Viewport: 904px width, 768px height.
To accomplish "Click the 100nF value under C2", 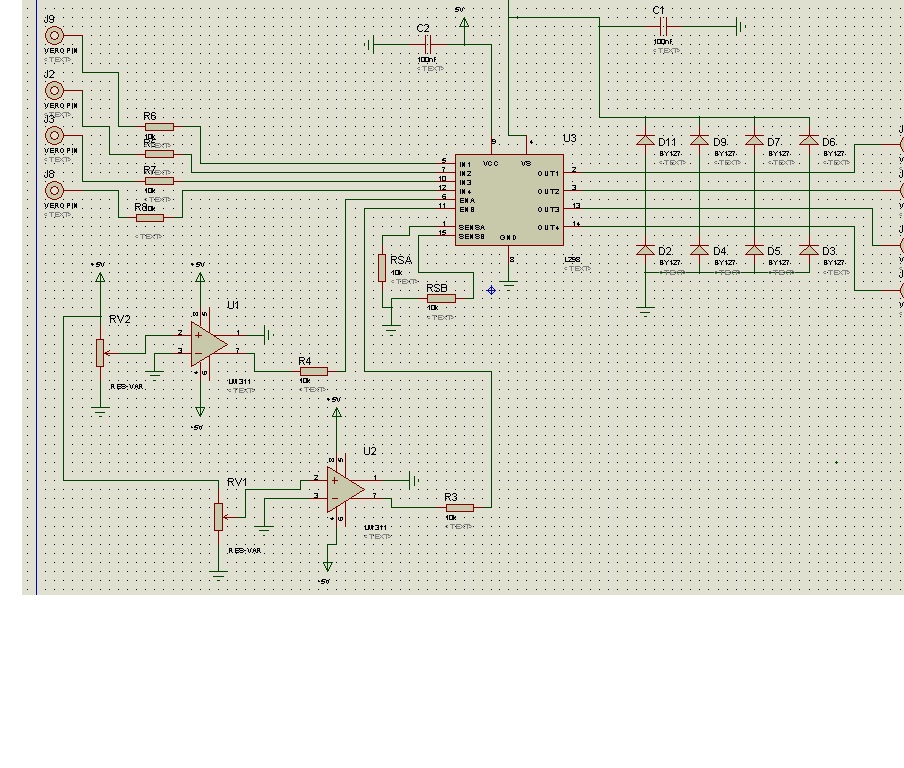I will [x=427, y=59].
